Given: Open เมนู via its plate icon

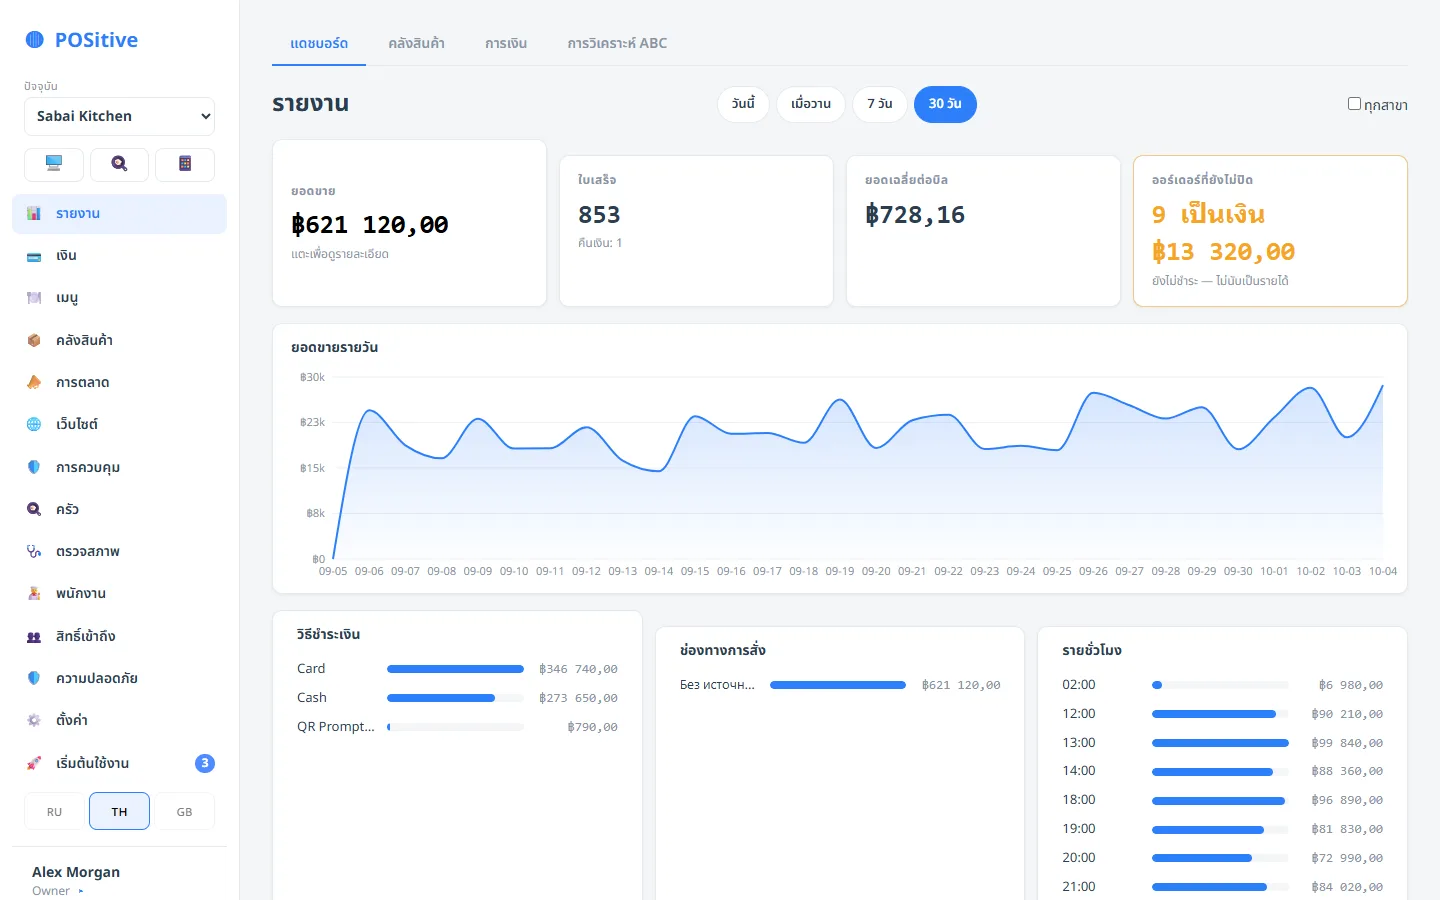Looking at the screenshot, I should (x=34, y=298).
